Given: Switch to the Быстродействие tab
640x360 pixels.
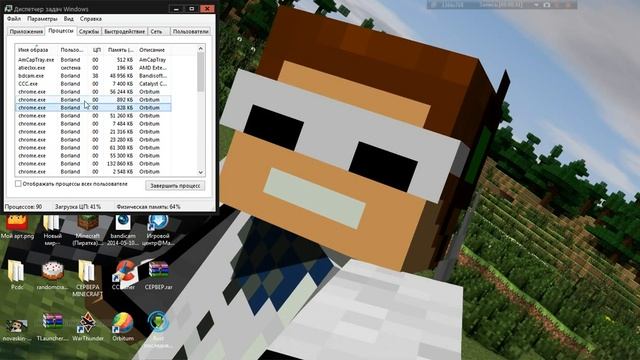Looking at the screenshot, I should [124, 31].
